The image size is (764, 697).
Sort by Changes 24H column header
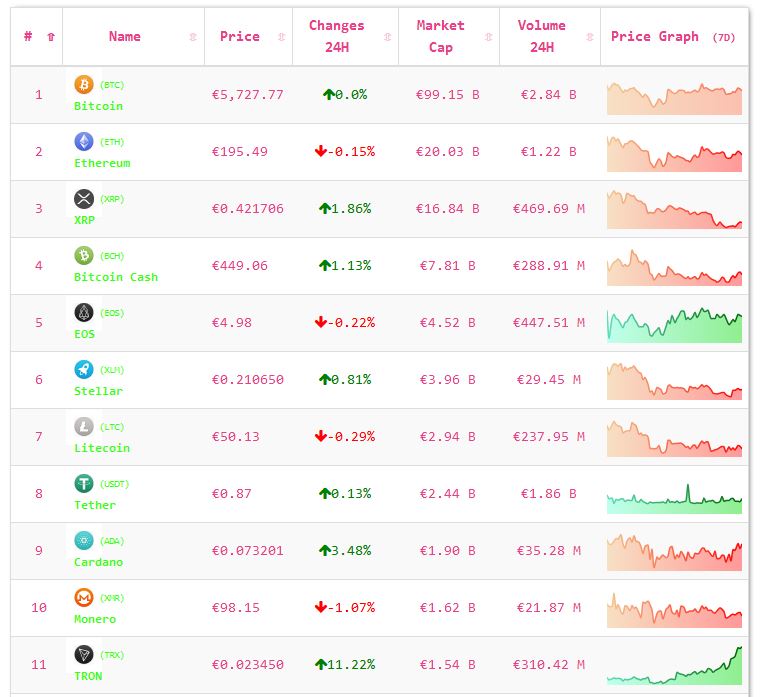coord(337,37)
